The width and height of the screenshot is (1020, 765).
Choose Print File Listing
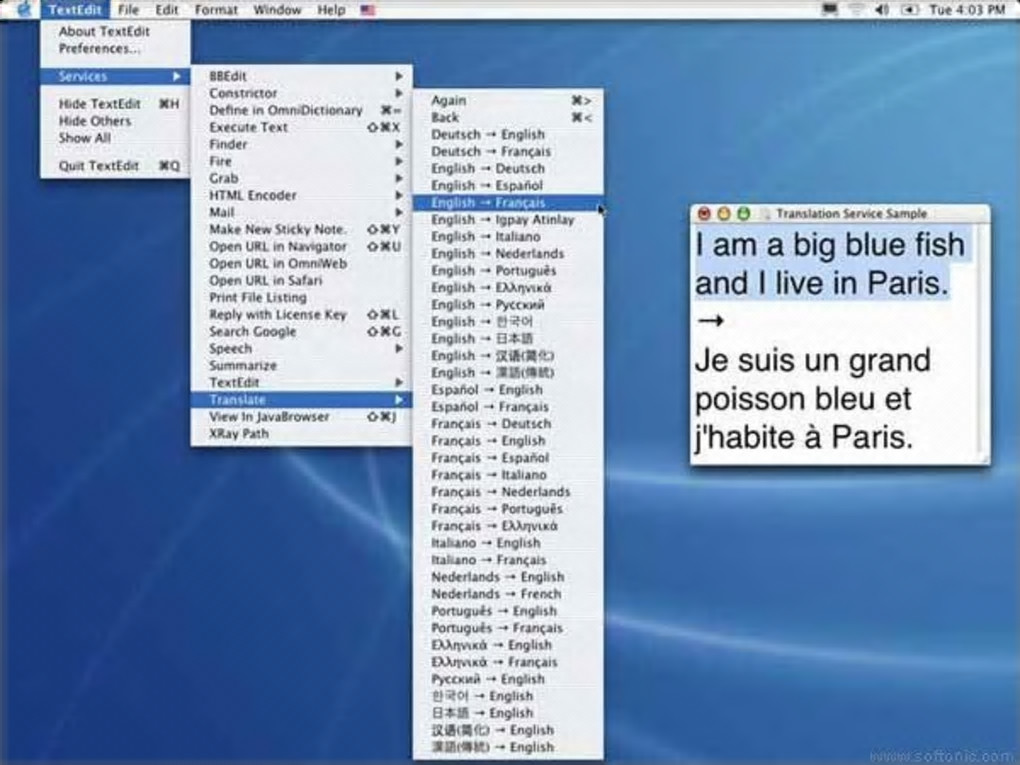click(x=301, y=297)
